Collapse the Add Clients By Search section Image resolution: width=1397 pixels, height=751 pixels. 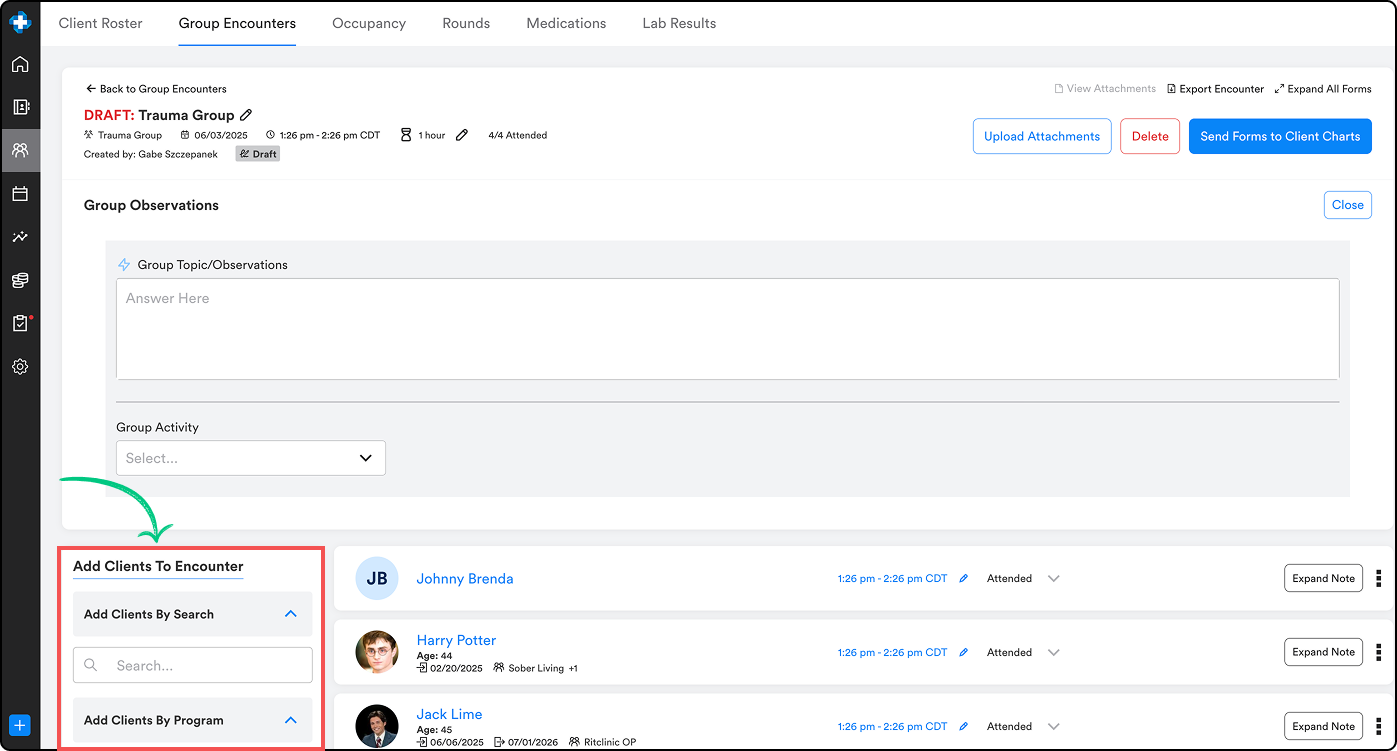(x=291, y=614)
